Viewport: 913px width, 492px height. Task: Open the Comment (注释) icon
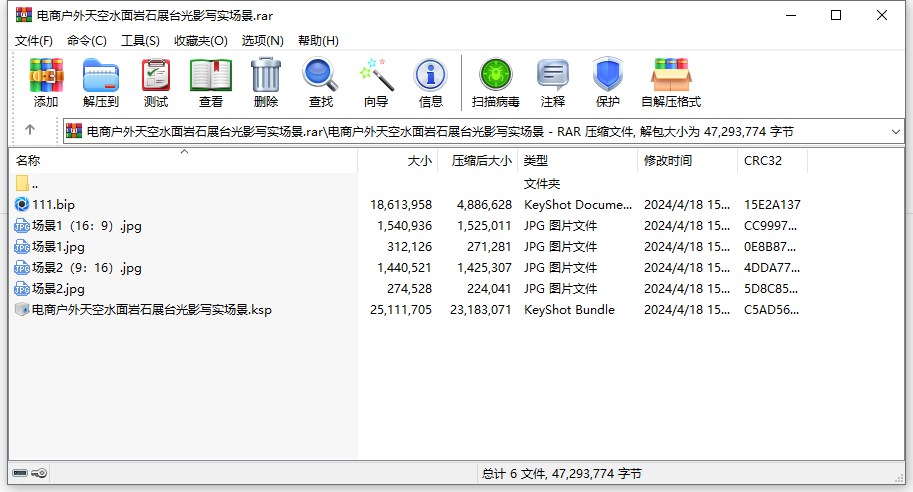[553, 75]
